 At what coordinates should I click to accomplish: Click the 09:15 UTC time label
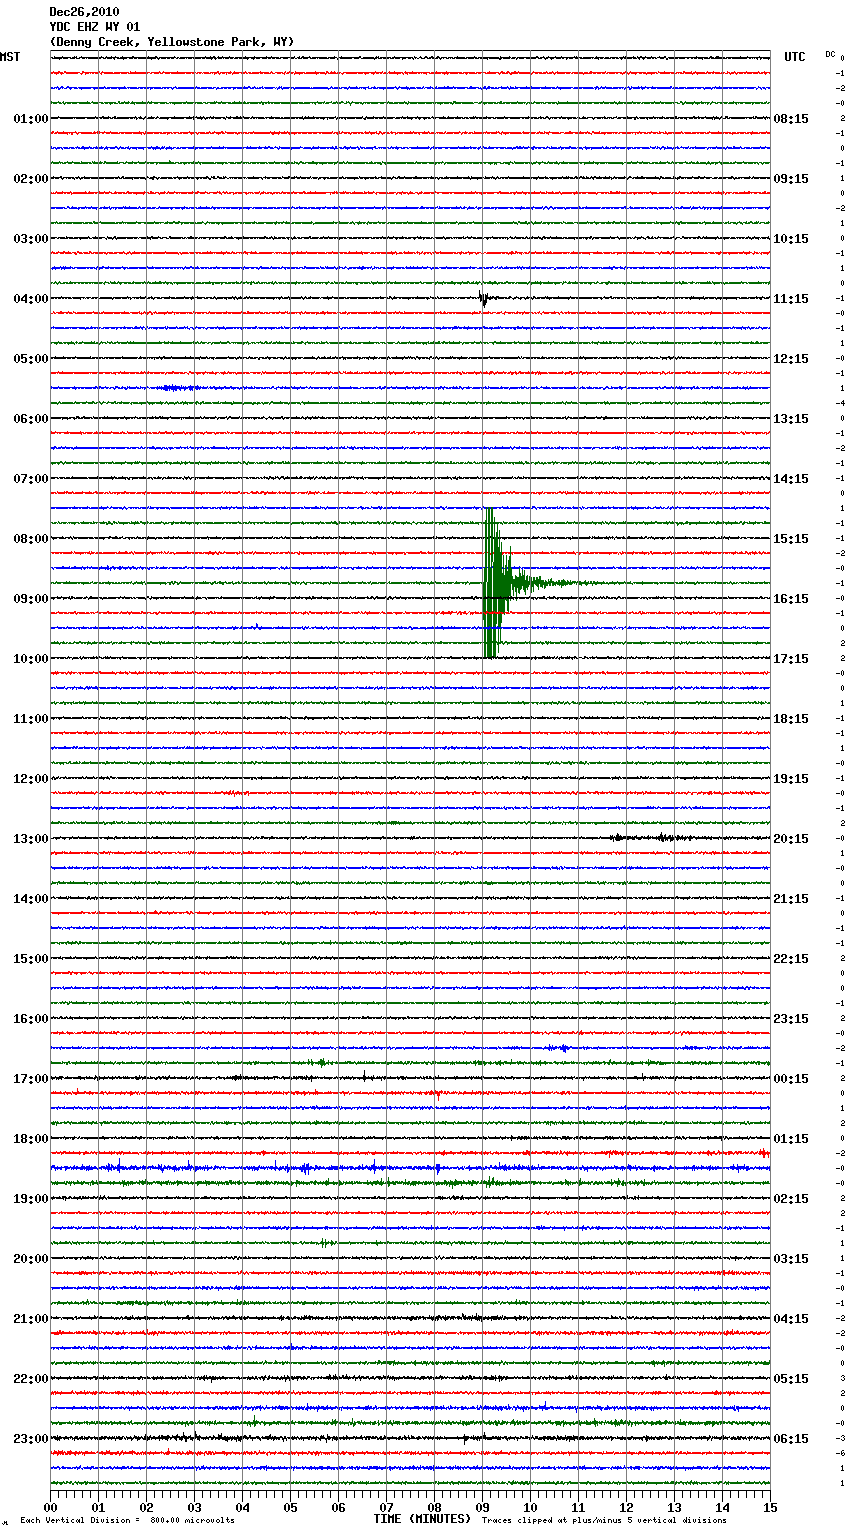pyautogui.click(x=791, y=179)
